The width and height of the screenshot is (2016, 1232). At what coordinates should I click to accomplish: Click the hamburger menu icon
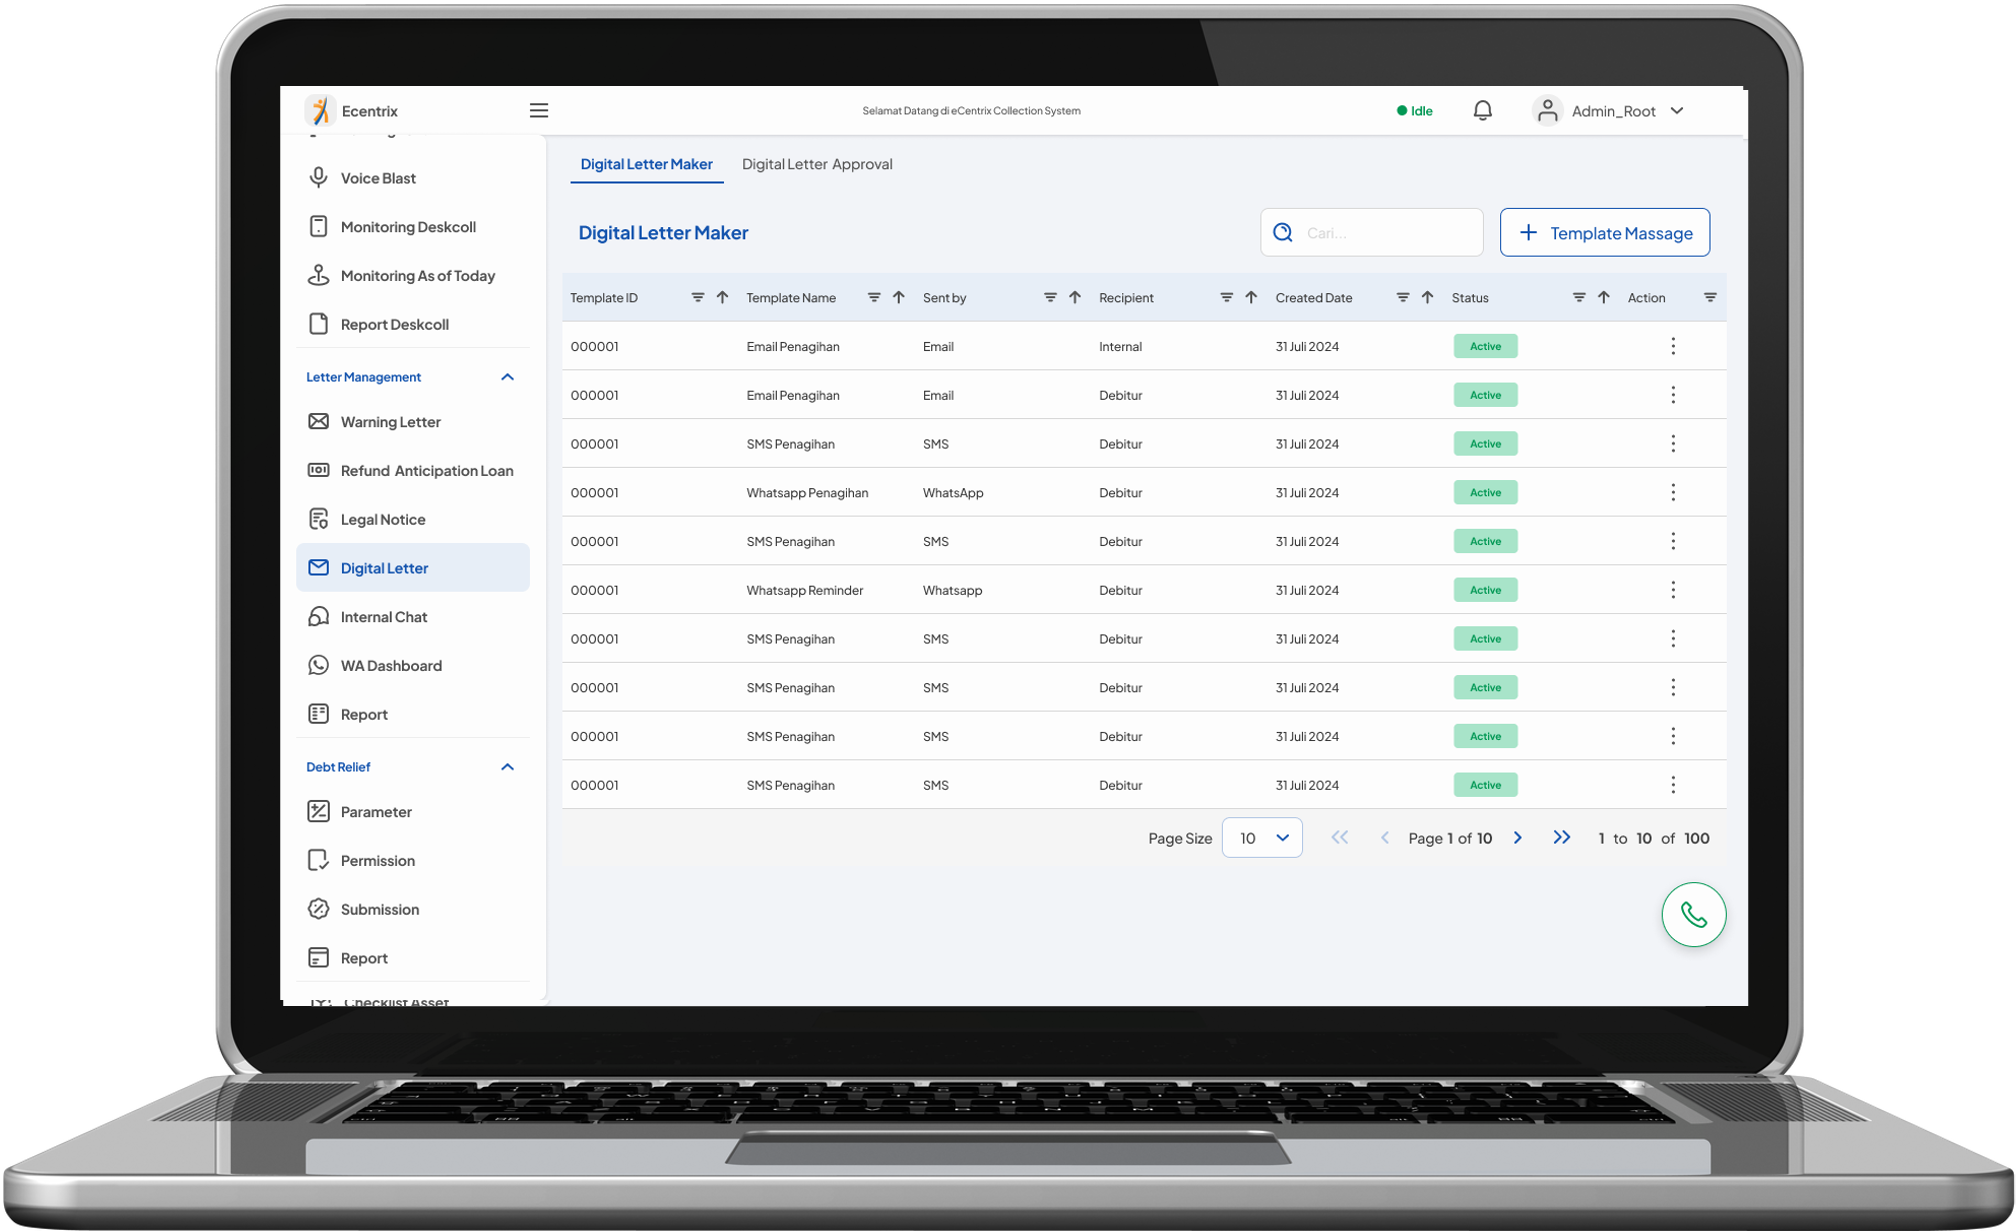pos(538,111)
